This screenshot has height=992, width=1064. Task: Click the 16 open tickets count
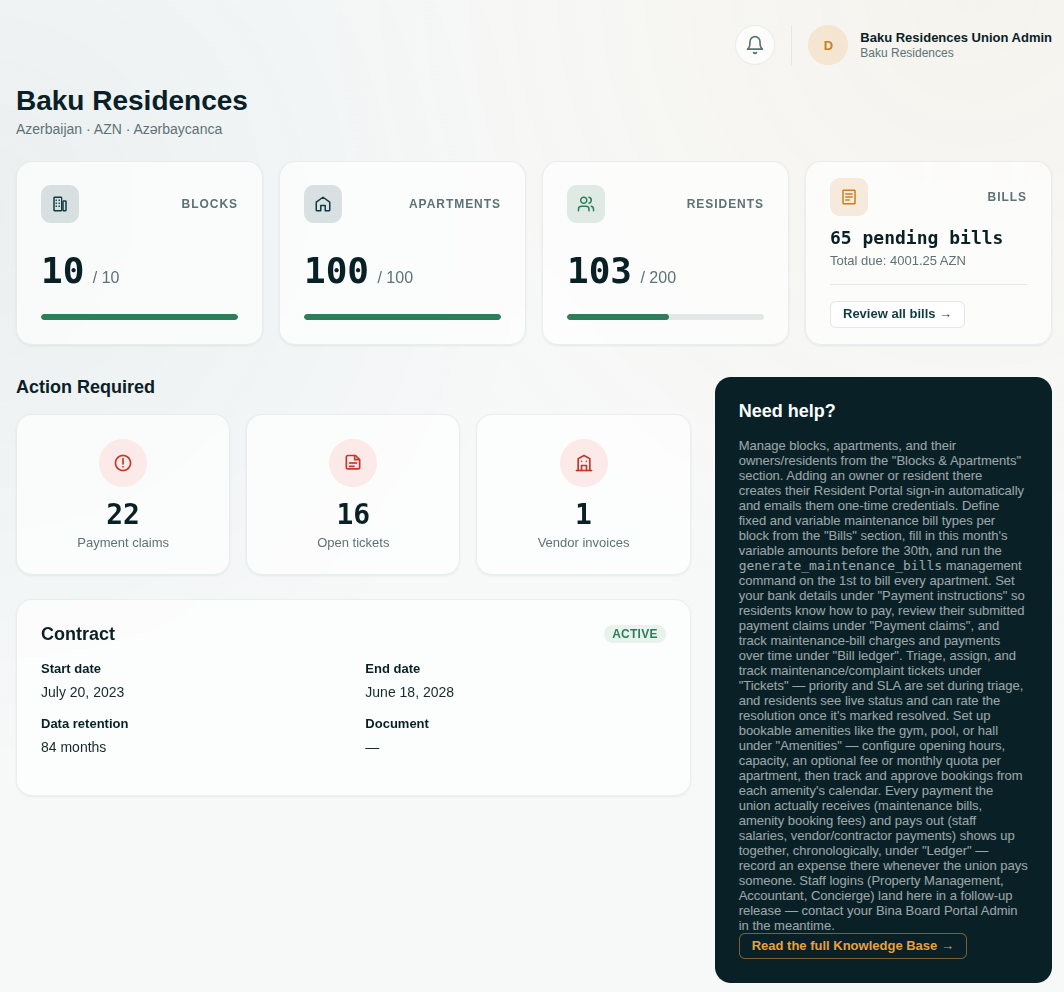pyautogui.click(x=353, y=514)
